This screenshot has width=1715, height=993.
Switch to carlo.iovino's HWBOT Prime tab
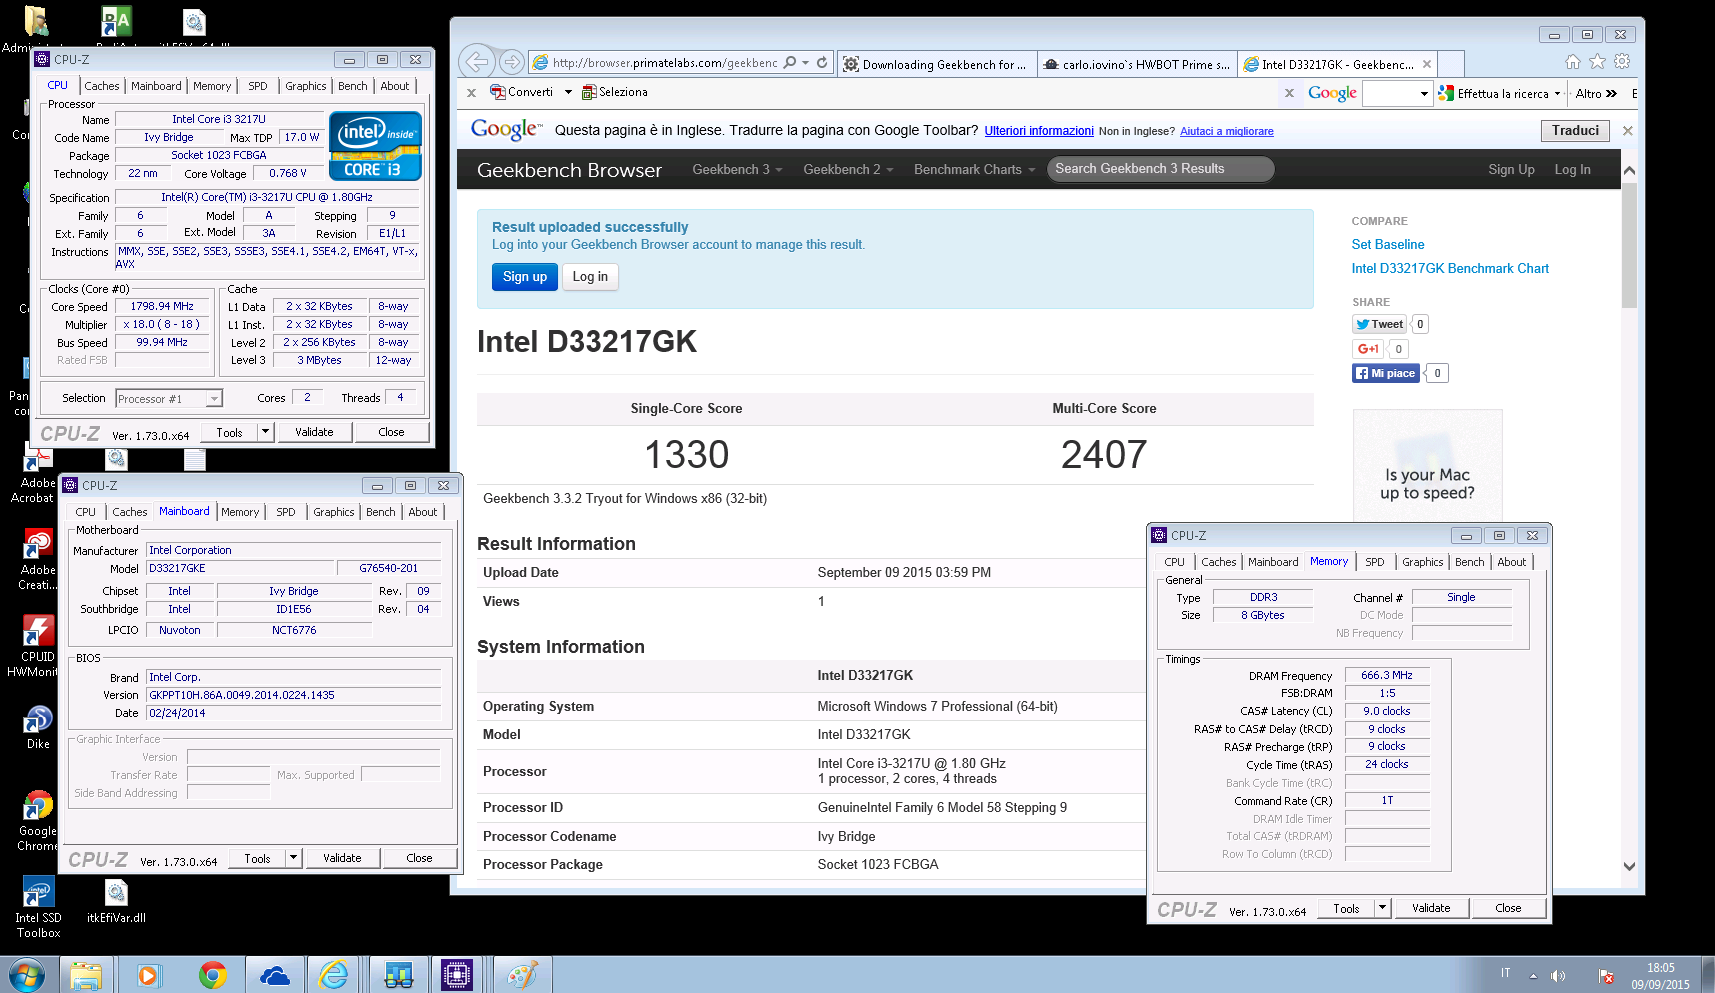click(1137, 64)
